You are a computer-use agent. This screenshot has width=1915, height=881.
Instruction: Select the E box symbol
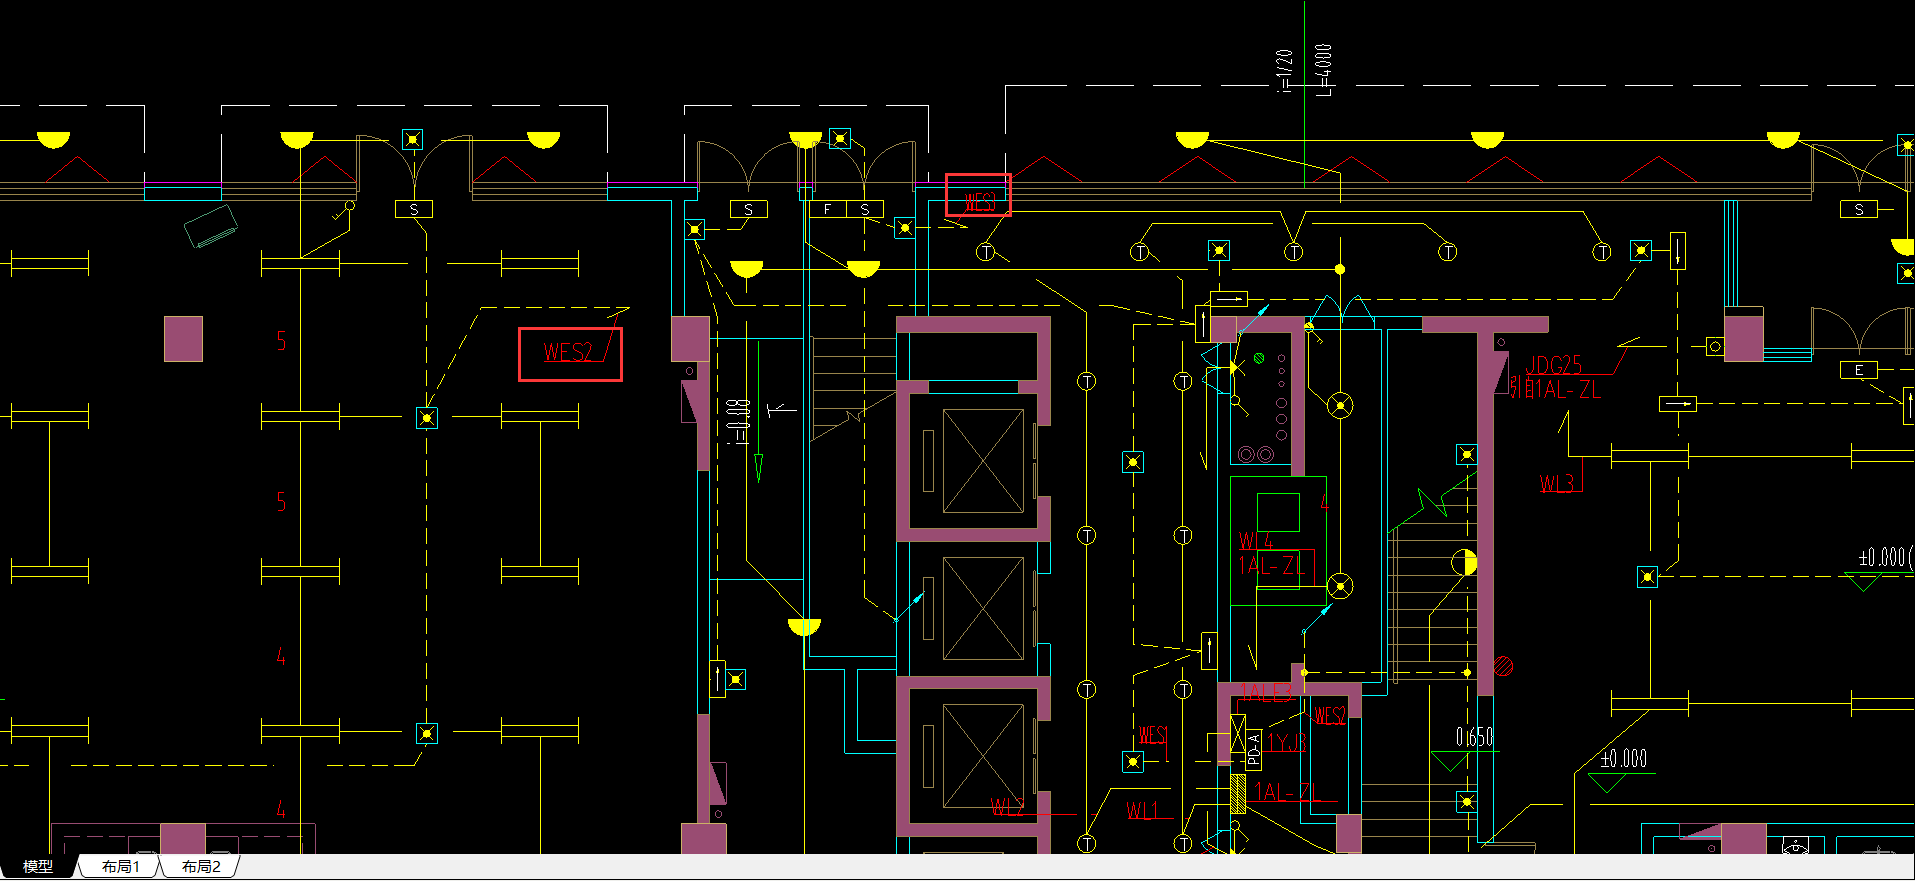(x=1859, y=370)
